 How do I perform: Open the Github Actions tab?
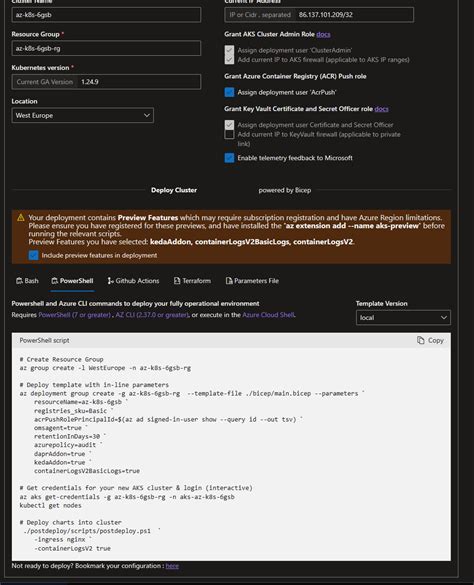click(x=133, y=281)
